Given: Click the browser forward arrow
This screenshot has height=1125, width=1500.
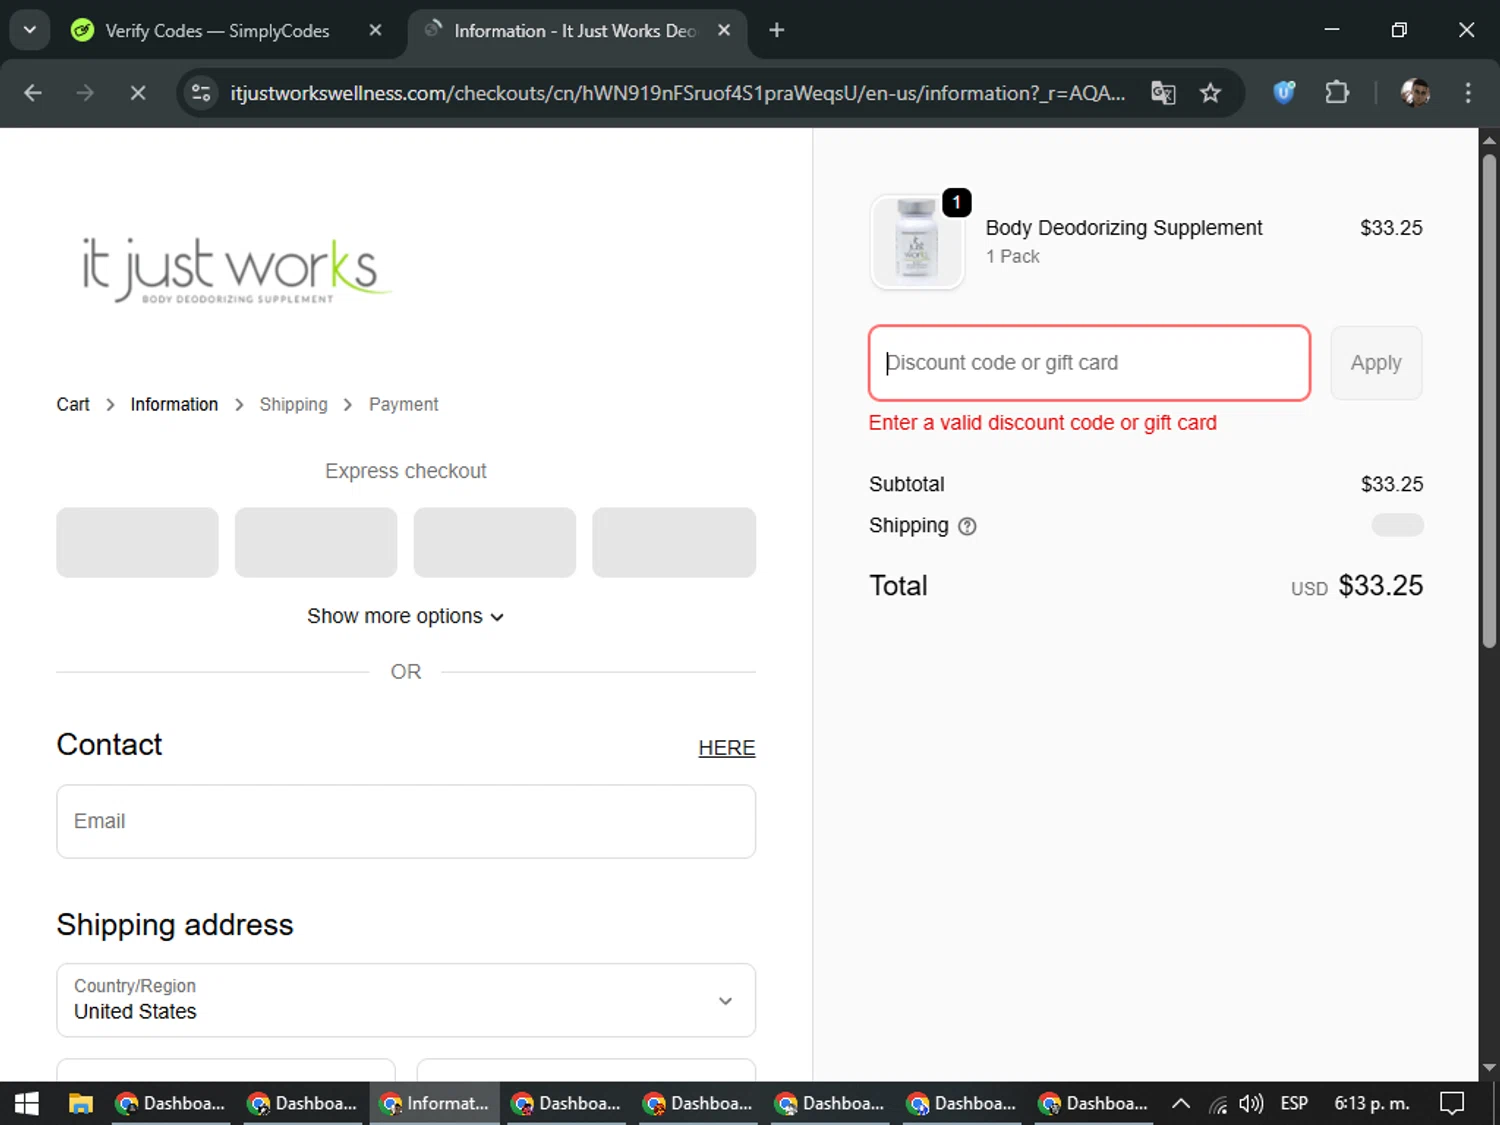Looking at the screenshot, I should (85, 93).
